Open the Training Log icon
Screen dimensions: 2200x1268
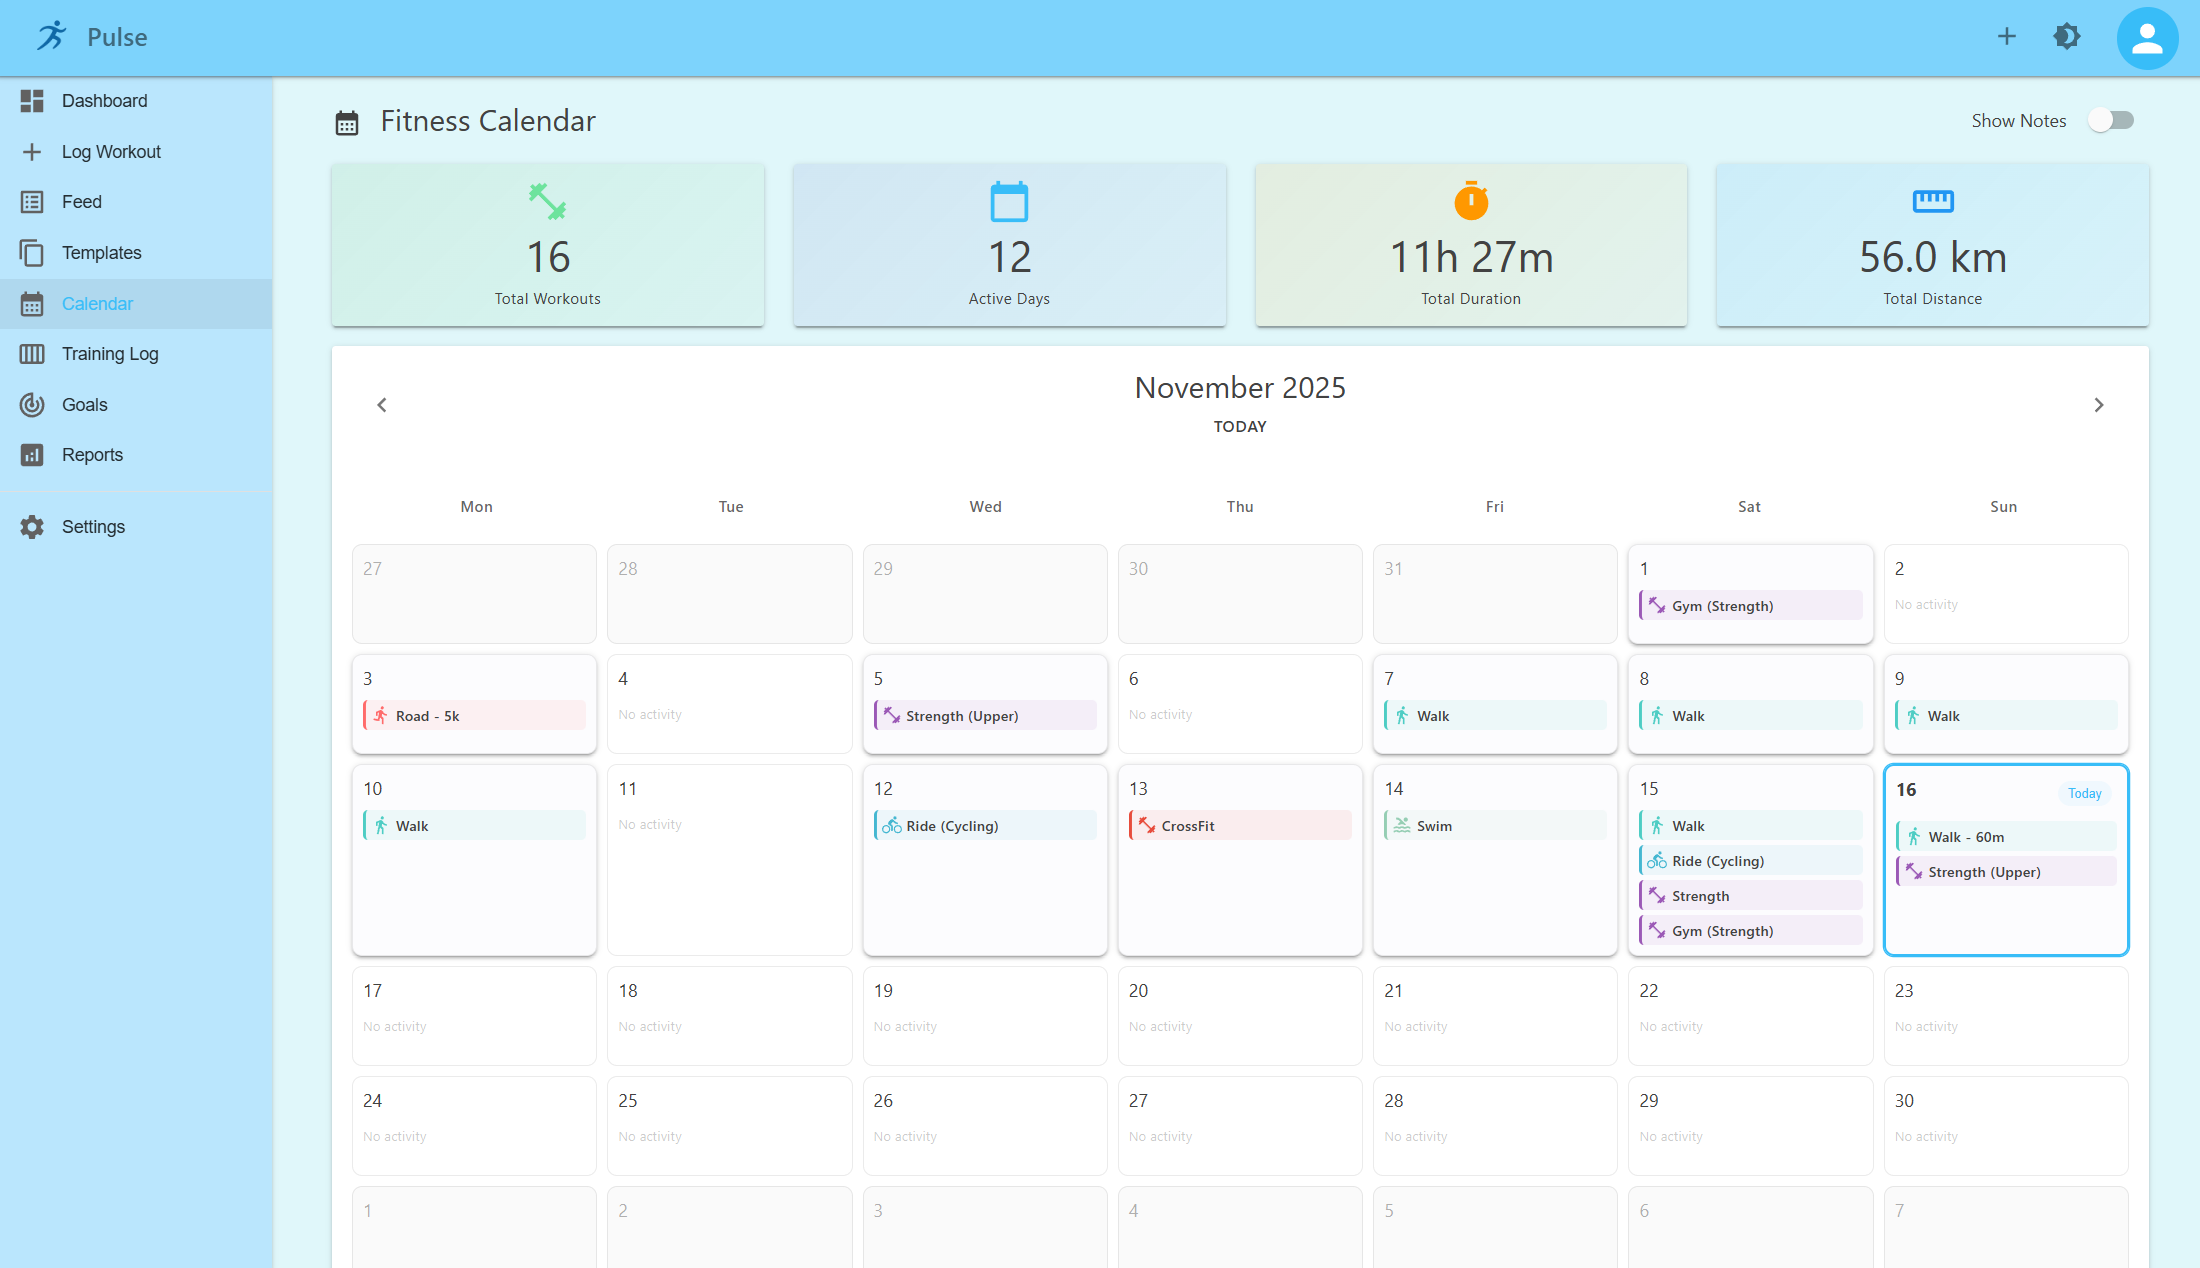pos(31,353)
